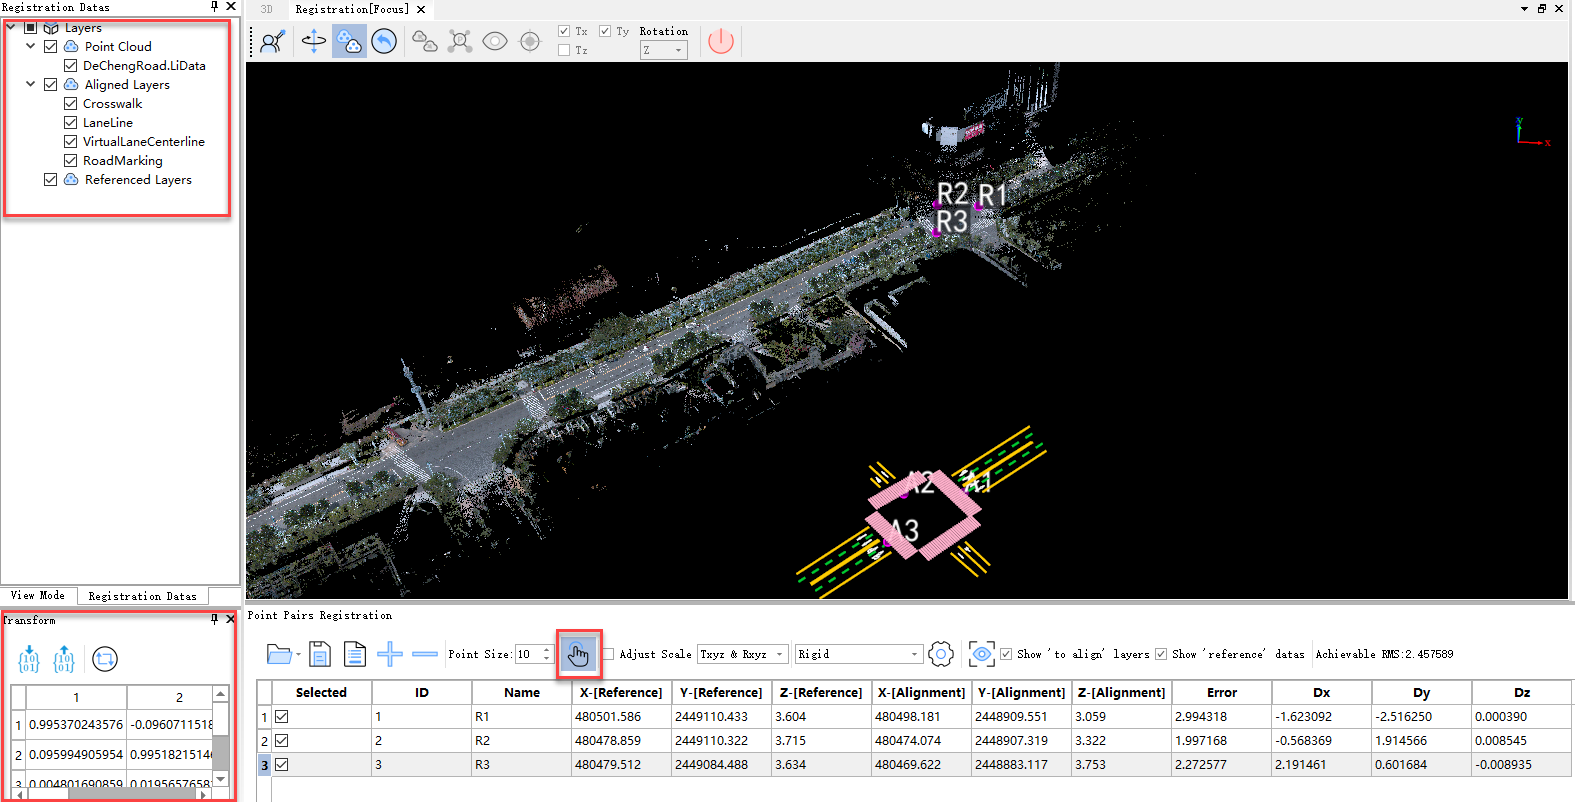Click the minus icon to remove point pair
The image size is (1575, 802).
tap(425, 654)
